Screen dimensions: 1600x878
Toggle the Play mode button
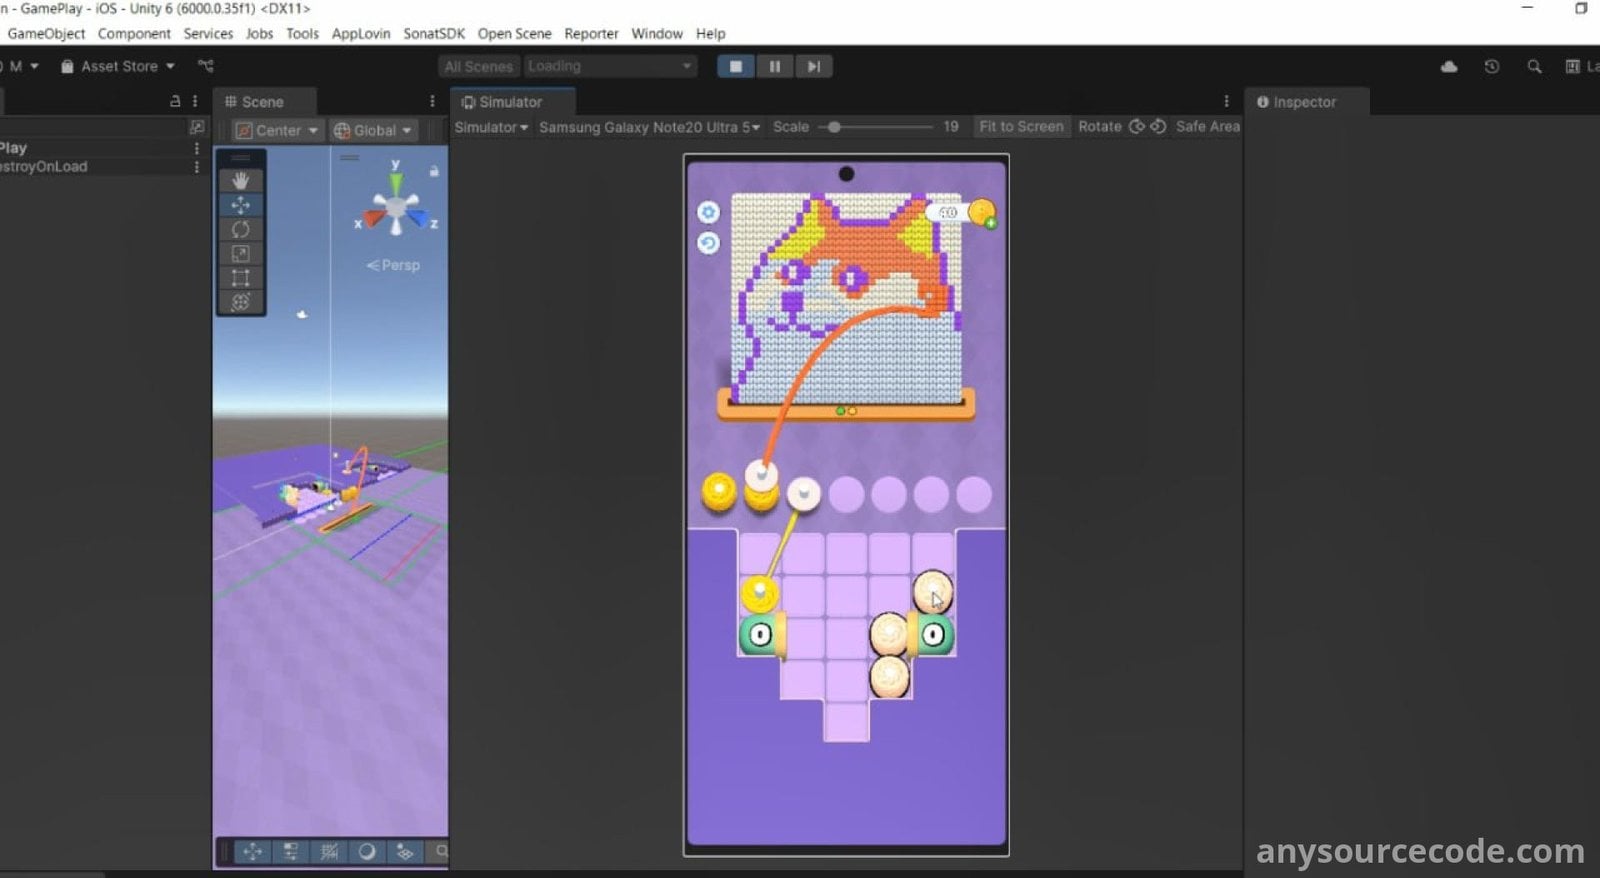[736, 67]
